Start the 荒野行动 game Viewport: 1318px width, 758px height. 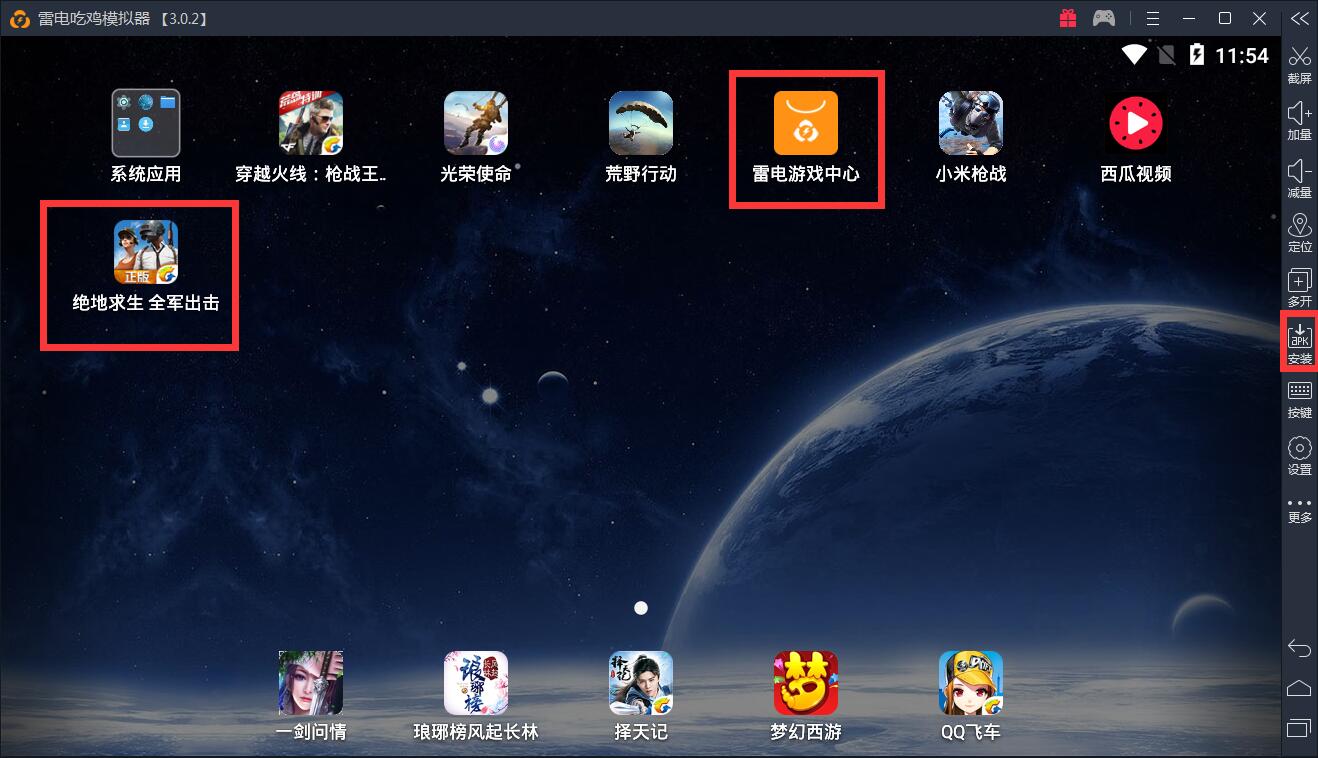click(x=640, y=124)
